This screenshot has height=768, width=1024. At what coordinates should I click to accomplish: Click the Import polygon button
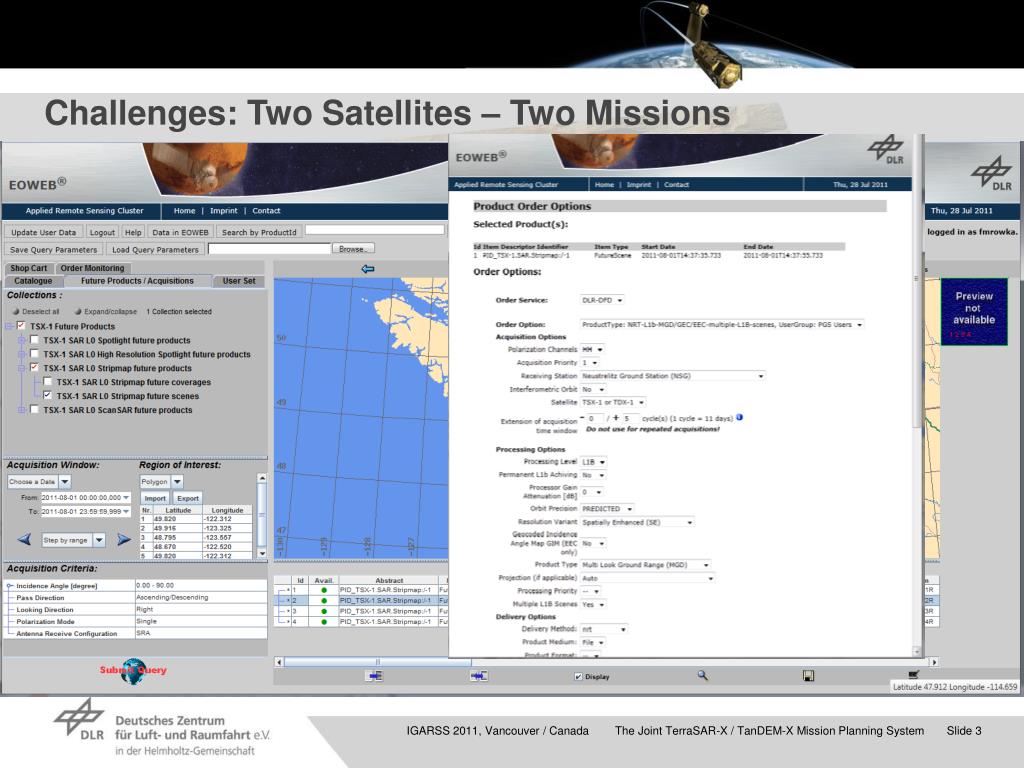coord(155,498)
